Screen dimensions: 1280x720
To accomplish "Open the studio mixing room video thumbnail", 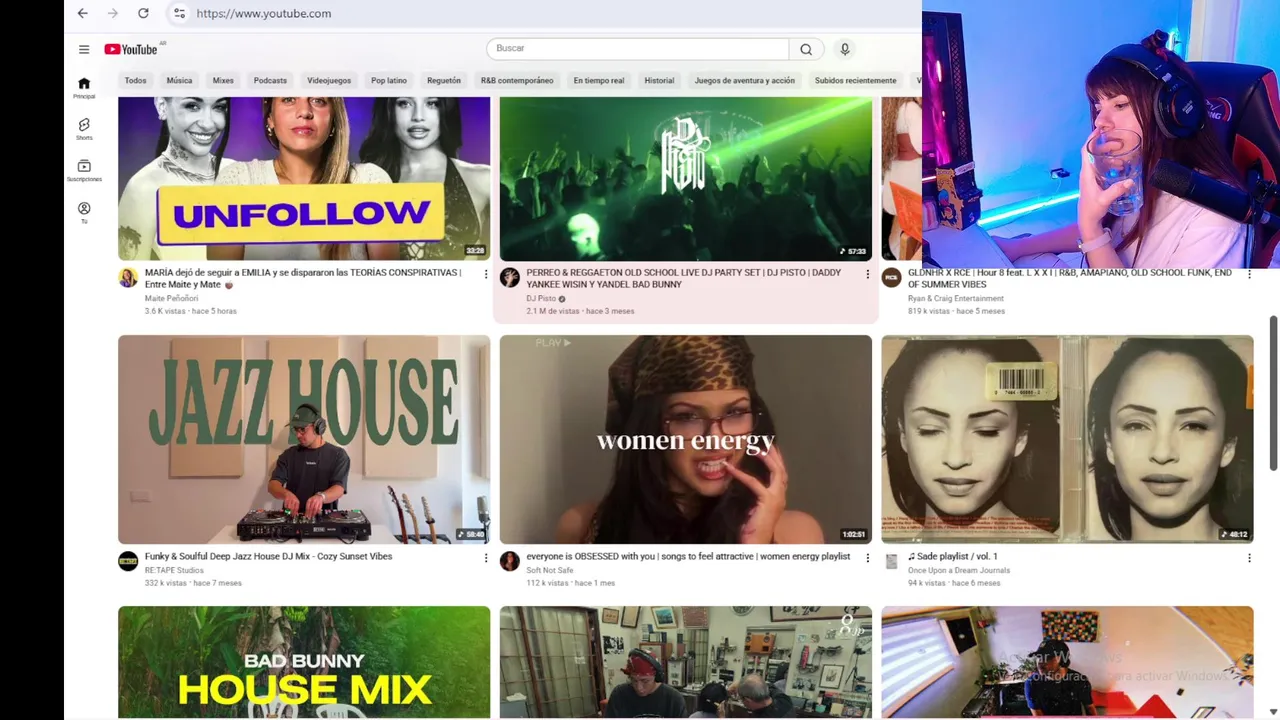I will coord(686,662).
